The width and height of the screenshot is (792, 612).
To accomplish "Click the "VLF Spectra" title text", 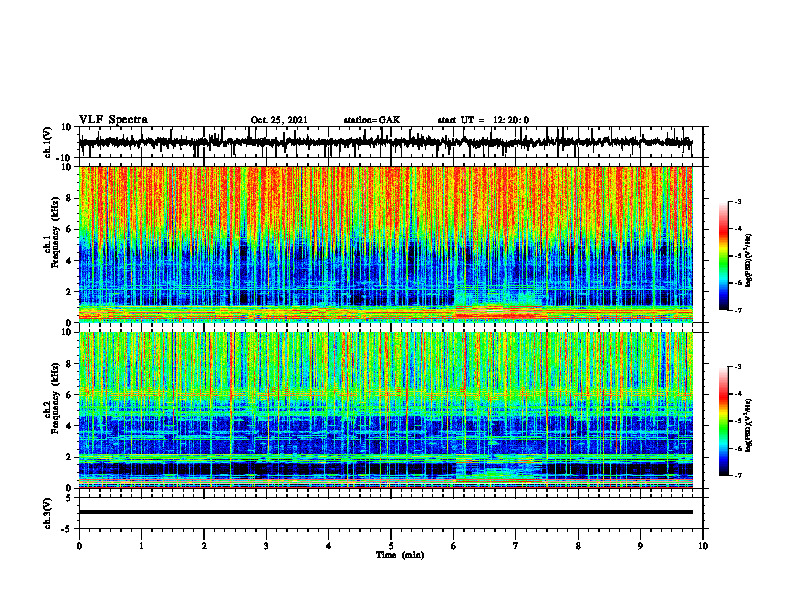I will point(113,120).
